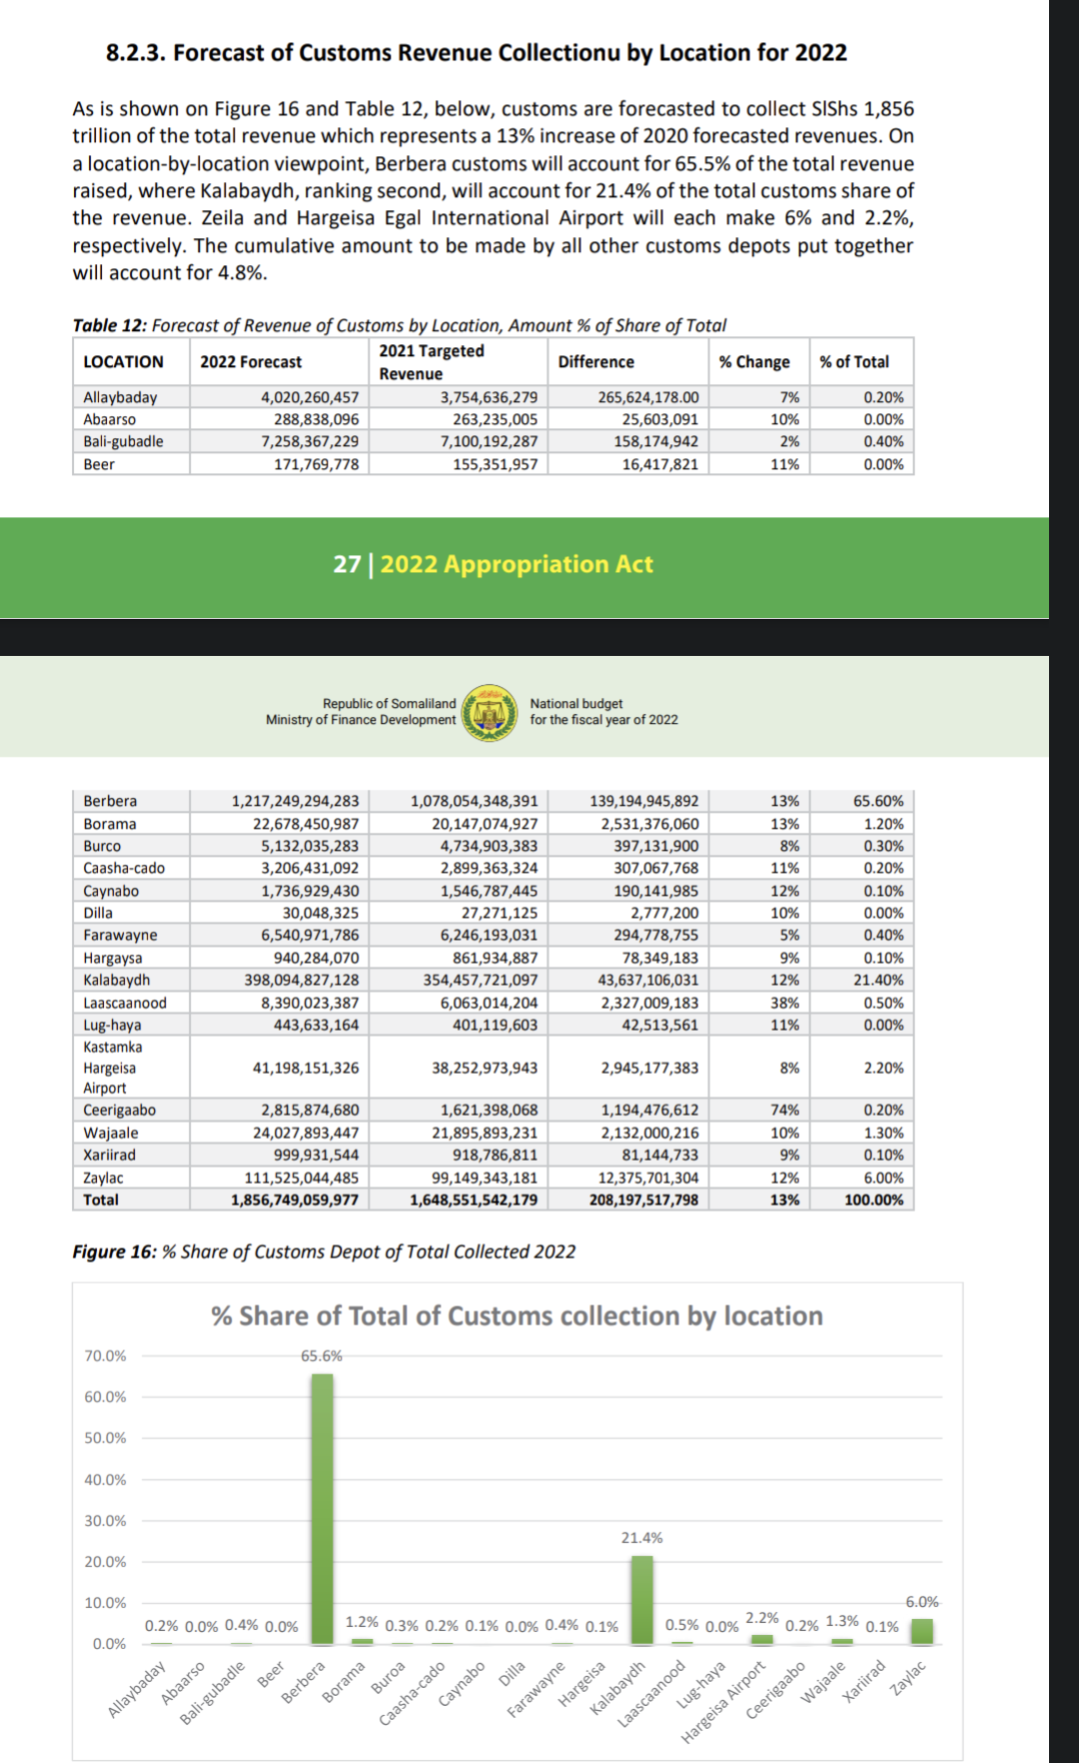
Task: Click Bali-gubadle's forecast 7,258,367,229
Action: tap(310, 442)
